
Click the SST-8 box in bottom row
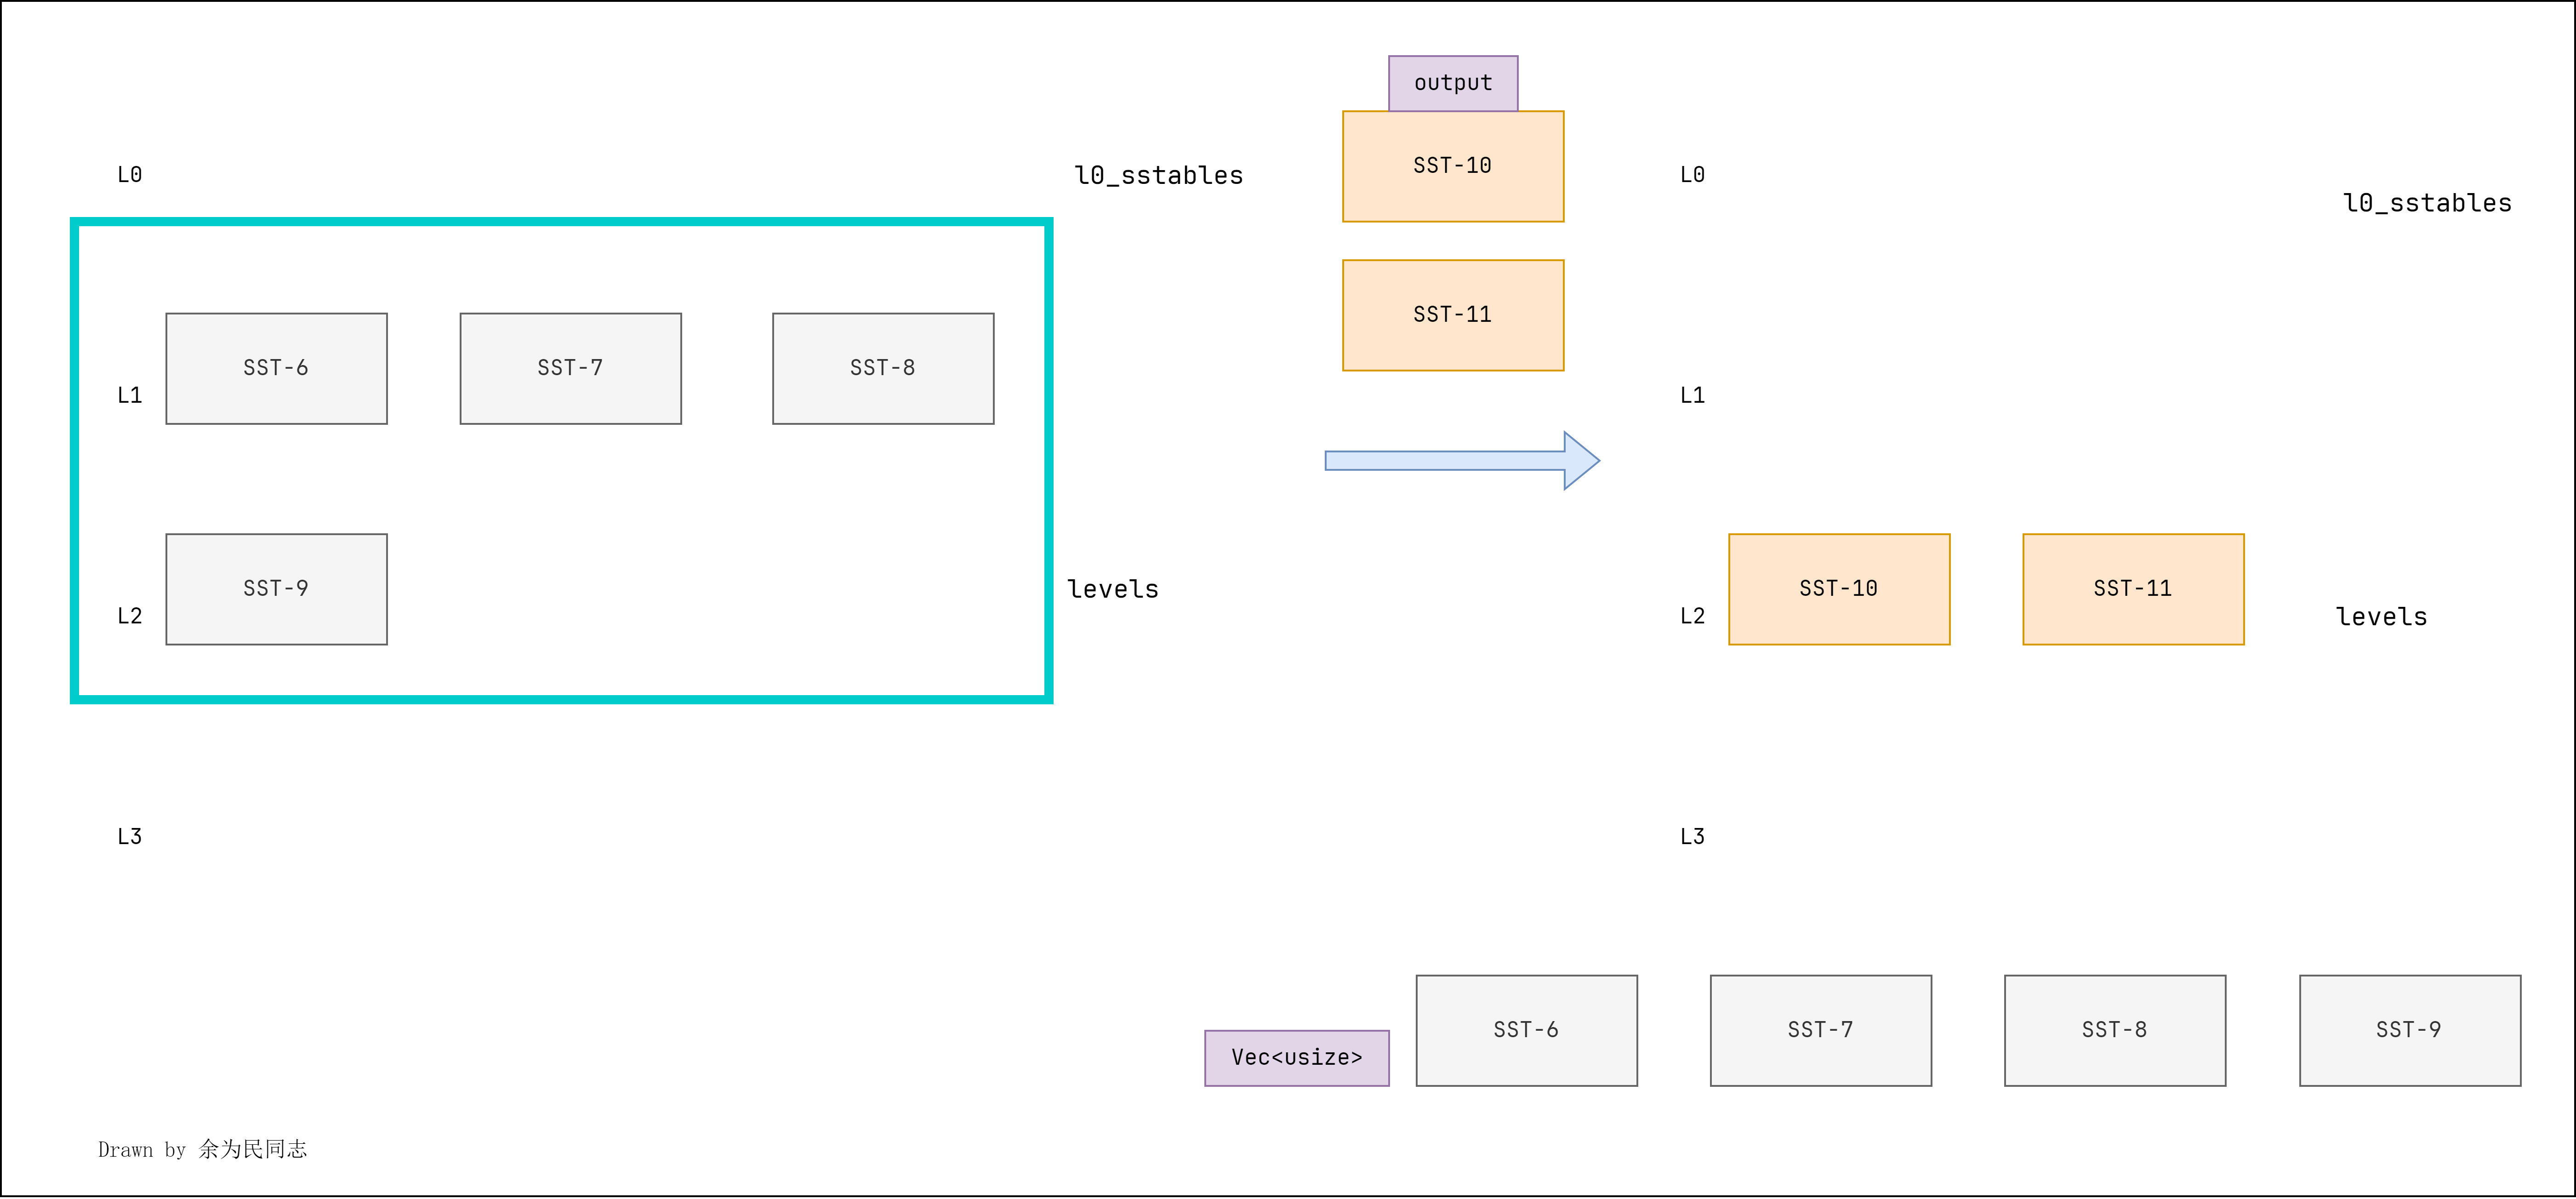(2115, 1030)
